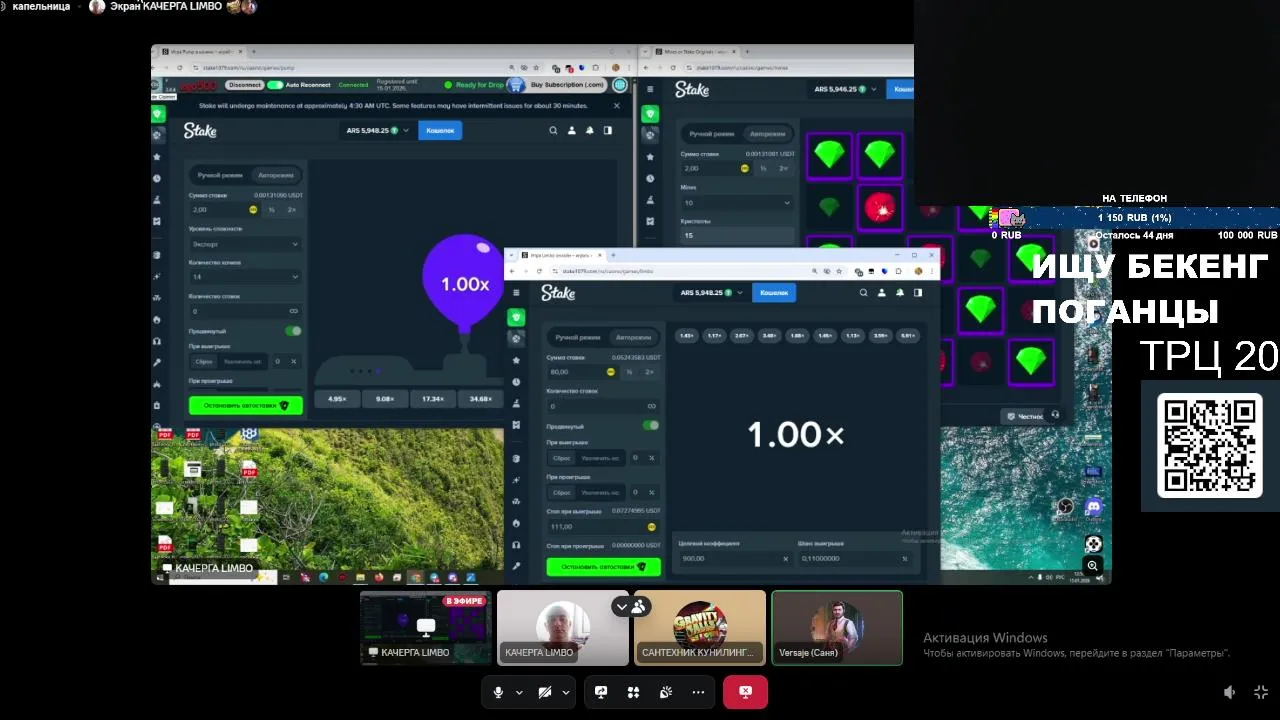Click the star favorites icon in Limbo sidebar

516,360
